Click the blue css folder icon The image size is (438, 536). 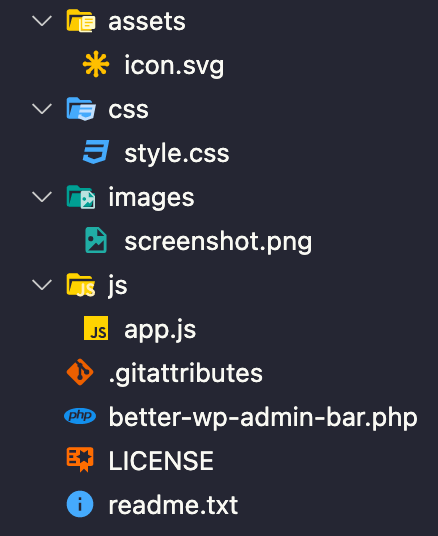[x=81, y=109]
